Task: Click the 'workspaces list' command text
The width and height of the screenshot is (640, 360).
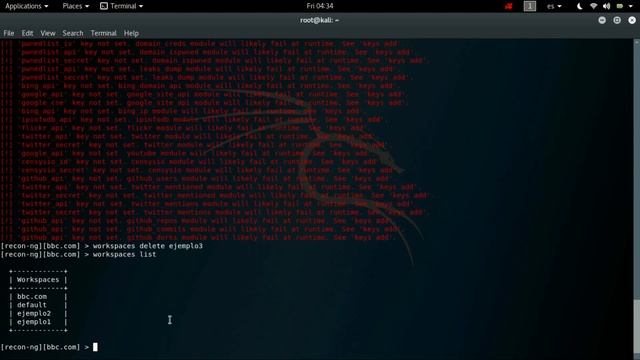Action: pos(124,254)
